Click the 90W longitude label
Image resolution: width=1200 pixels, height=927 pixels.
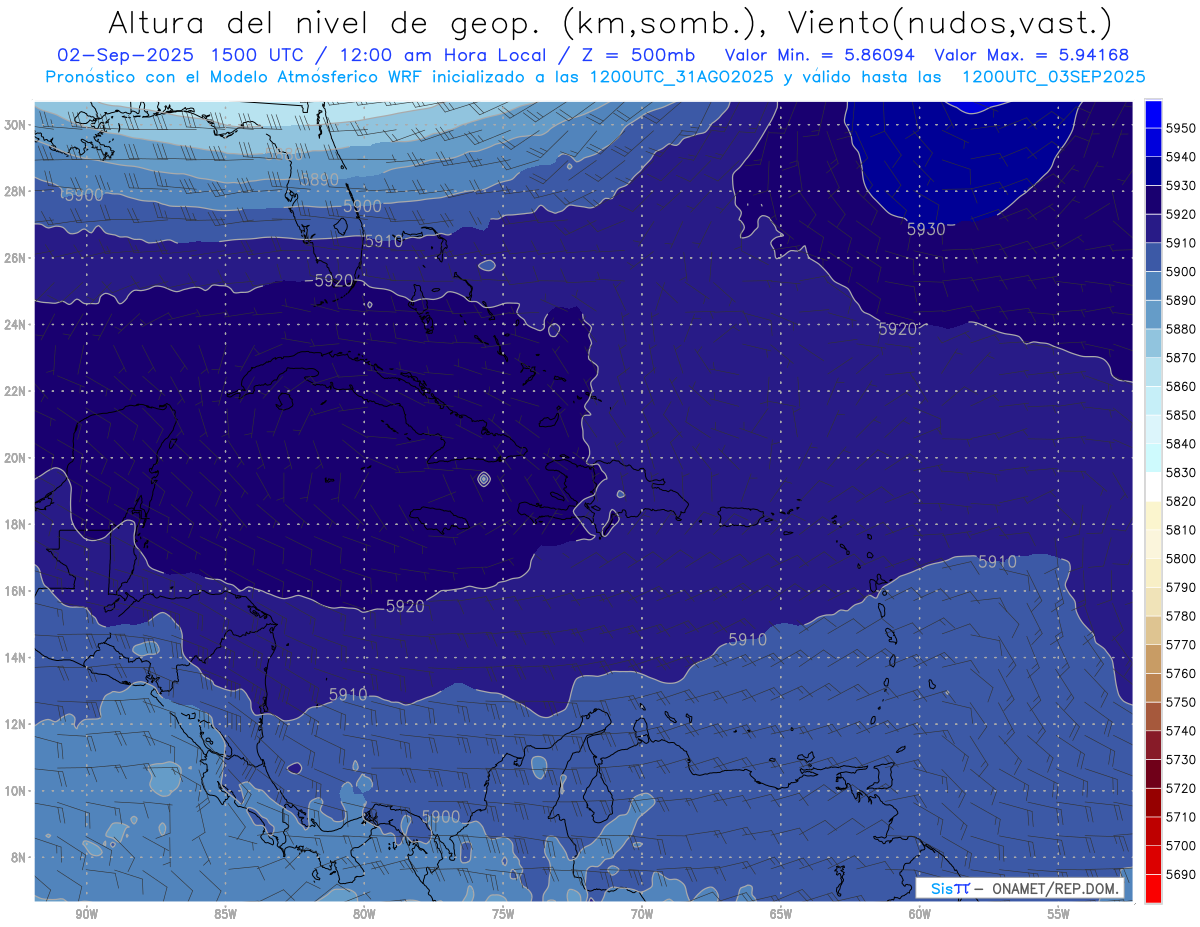click(x=87, y=914)
